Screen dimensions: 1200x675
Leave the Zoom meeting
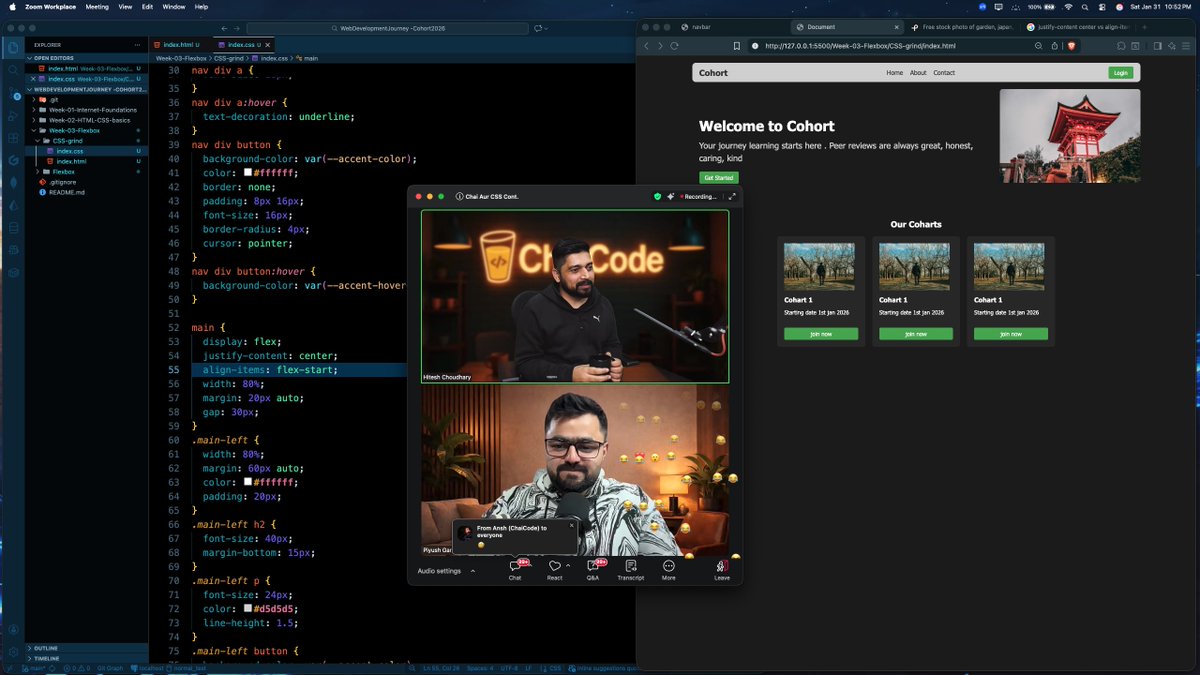point(722,569)
